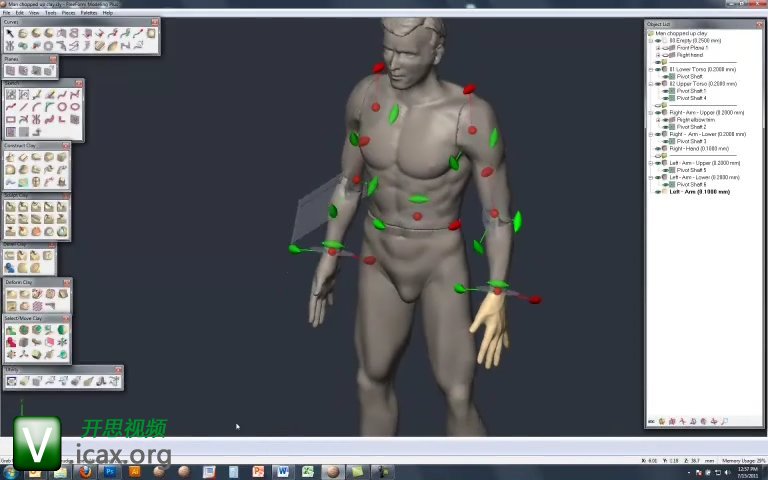
Task: Open the Palettes menu
Action: click(x=89, y=13)
